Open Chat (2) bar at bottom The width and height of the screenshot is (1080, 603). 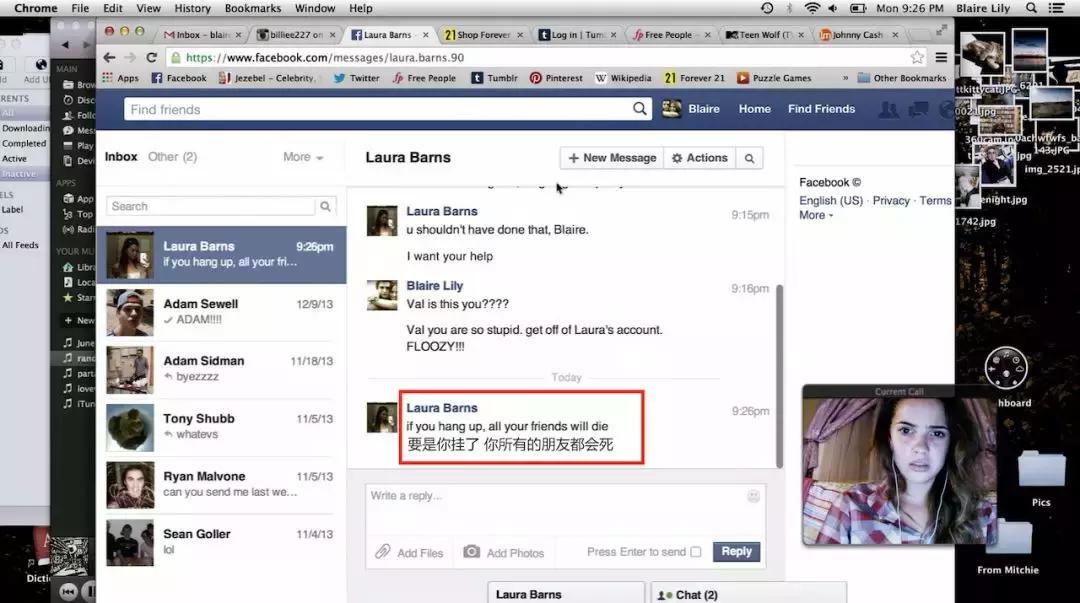click(x=749, y=593)
